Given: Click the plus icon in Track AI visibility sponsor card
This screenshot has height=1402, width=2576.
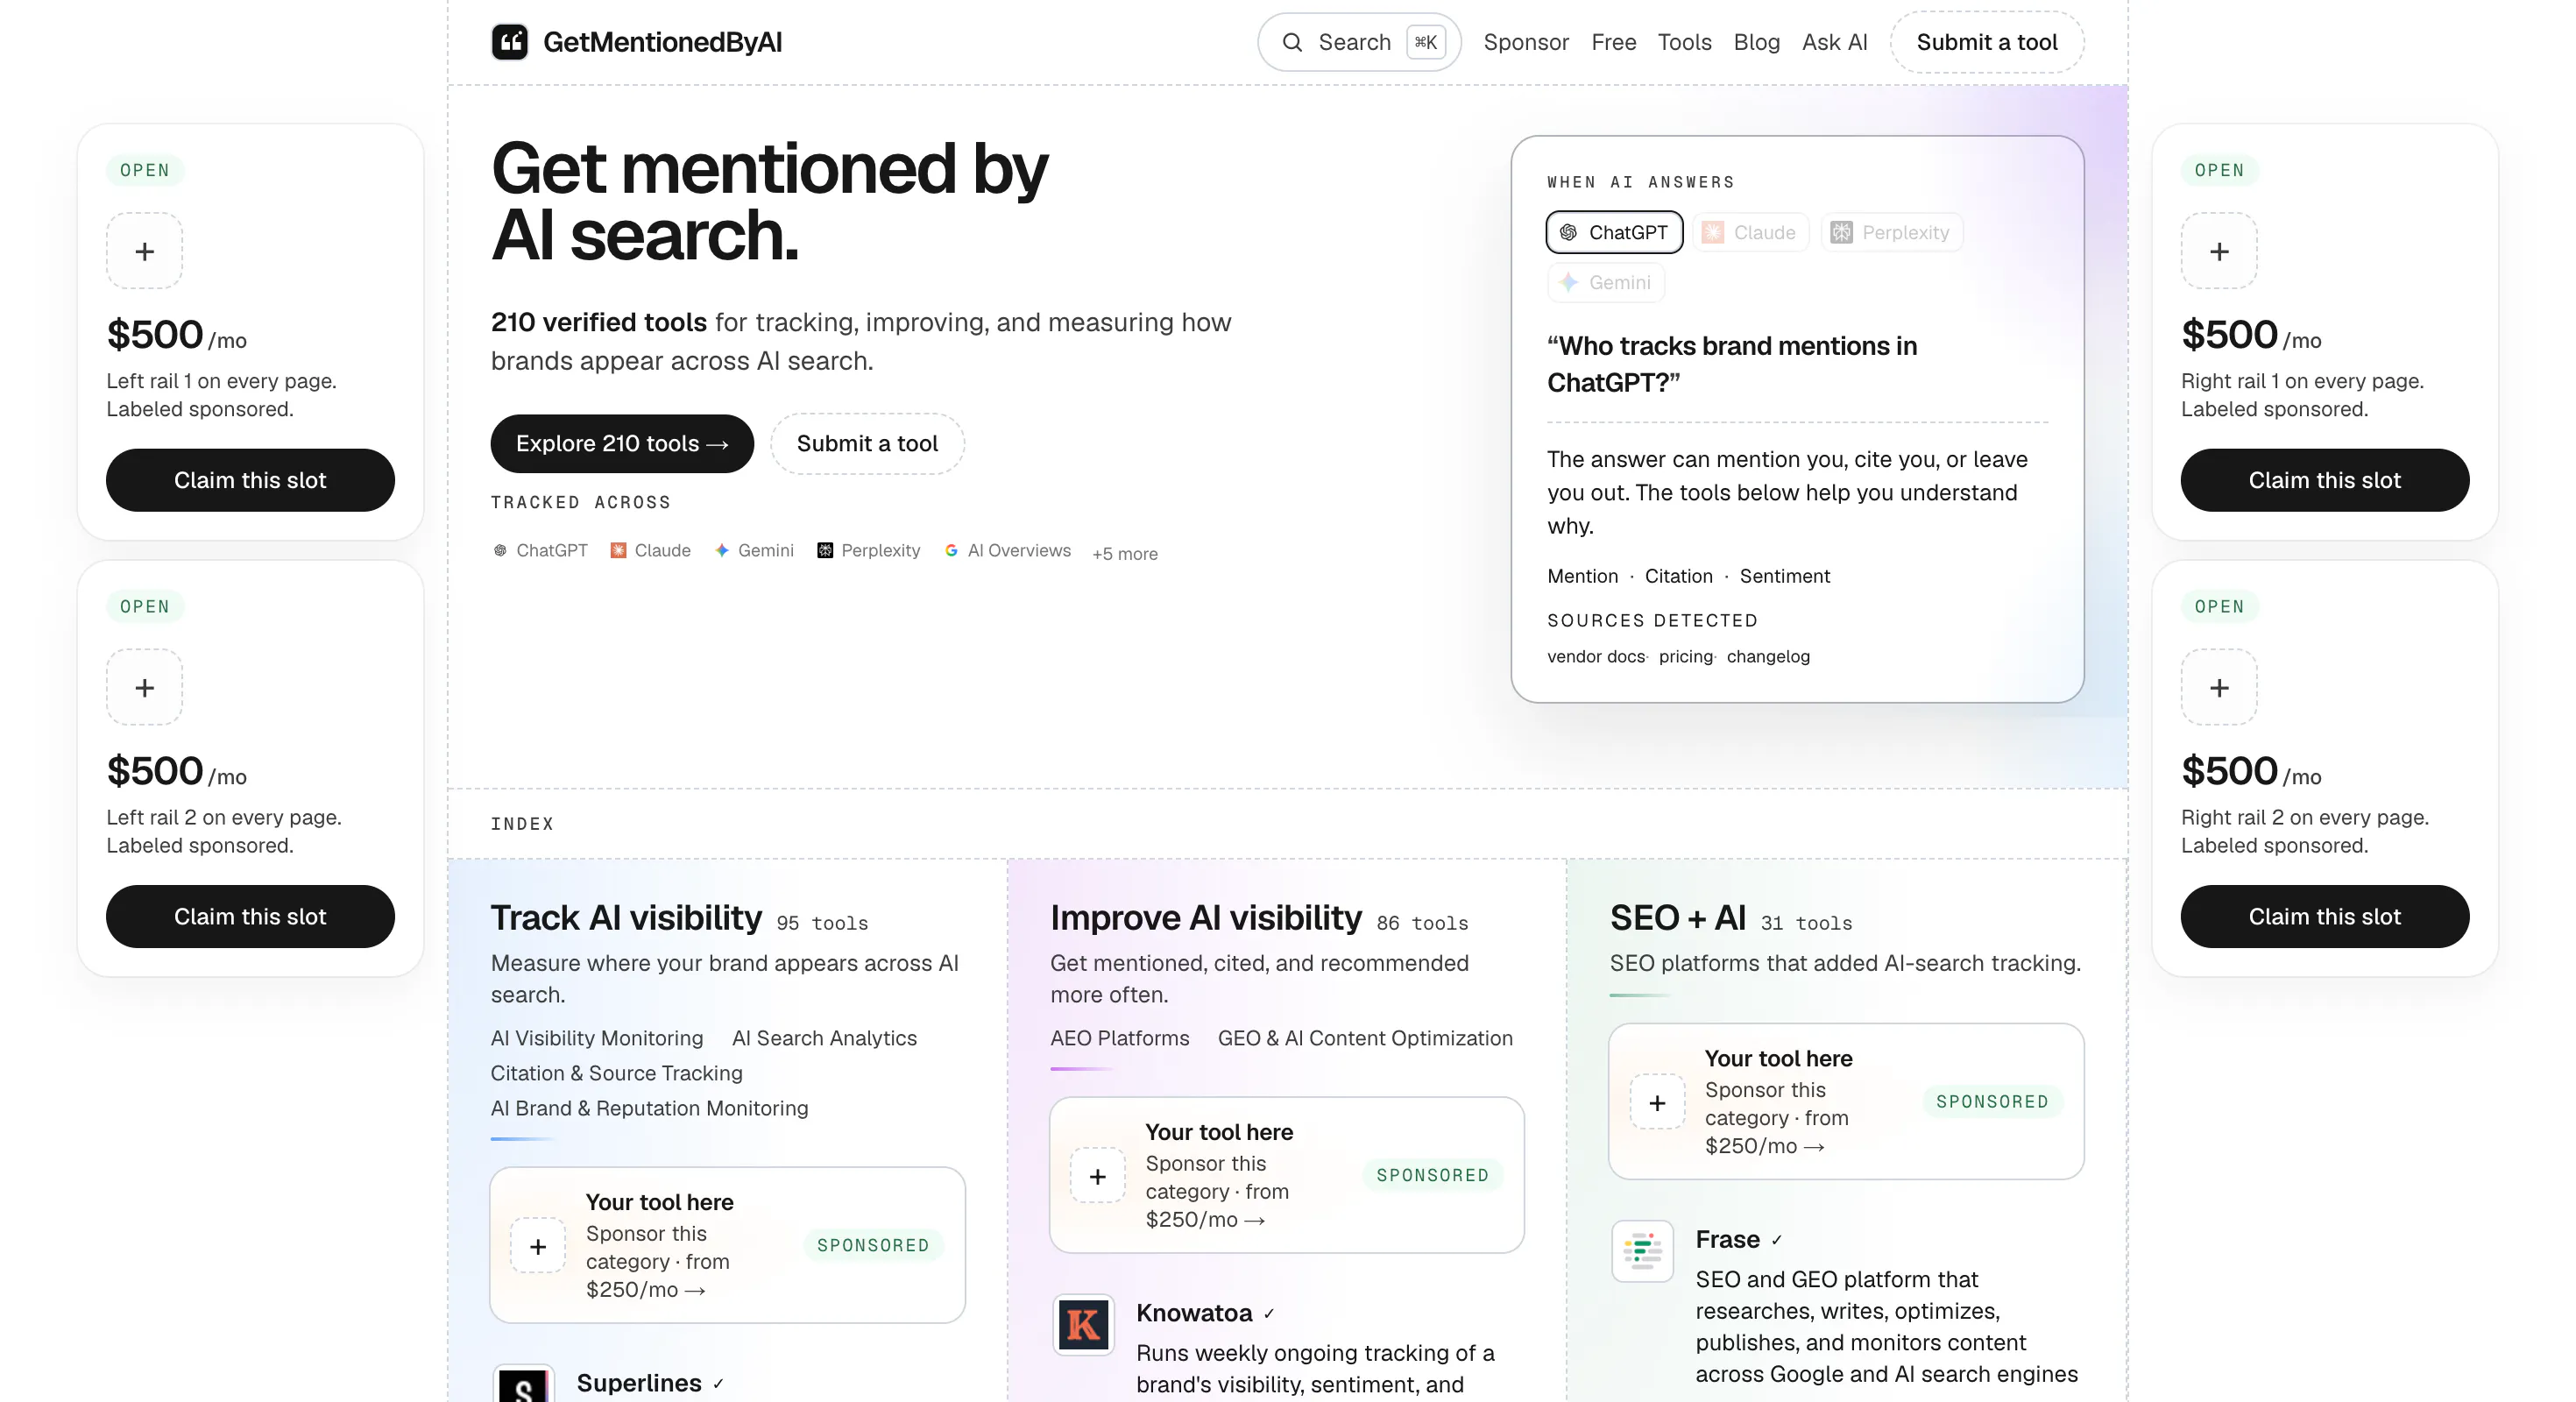Looking at the screenshot, I should pos(538,1246).
